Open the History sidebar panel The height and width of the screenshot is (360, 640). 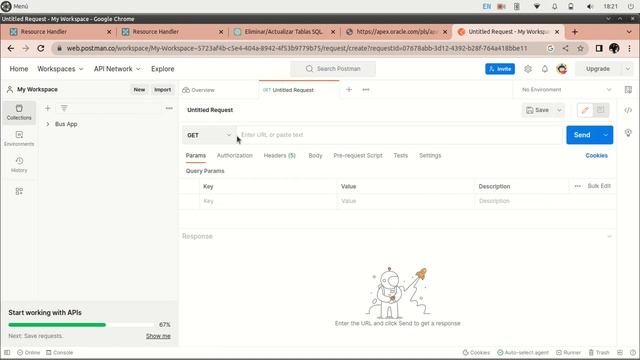click(x=19, y=165)
